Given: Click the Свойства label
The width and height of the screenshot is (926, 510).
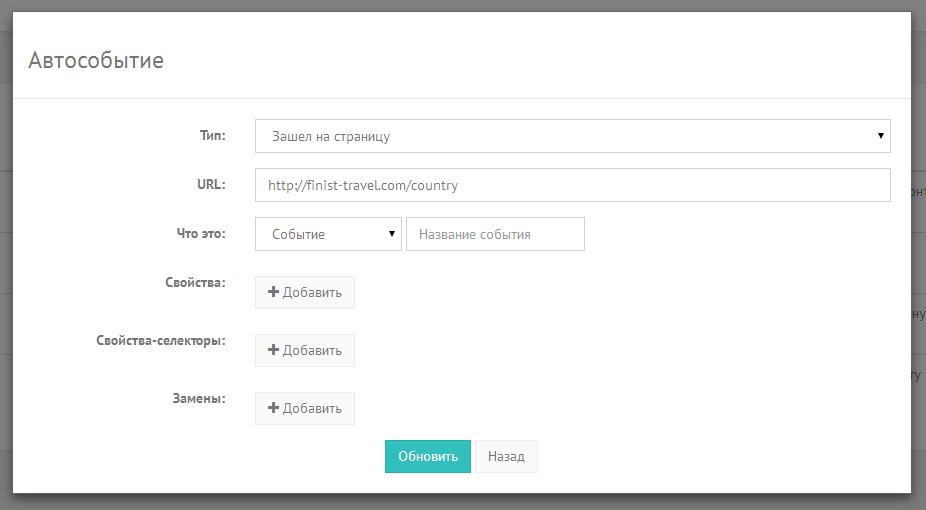Looking at the screenshot, I should 195,282.
